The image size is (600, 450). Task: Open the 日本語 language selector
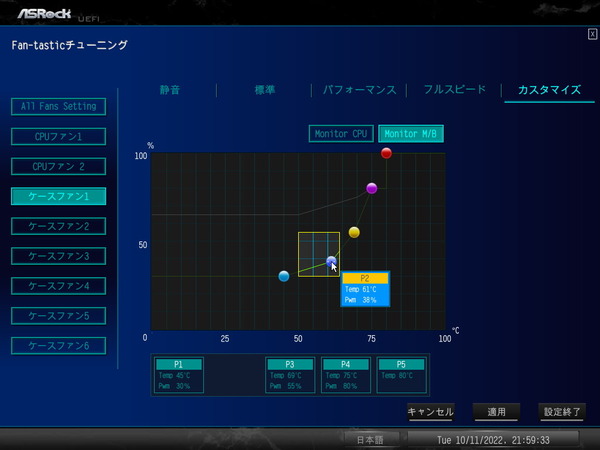(371, 439)
